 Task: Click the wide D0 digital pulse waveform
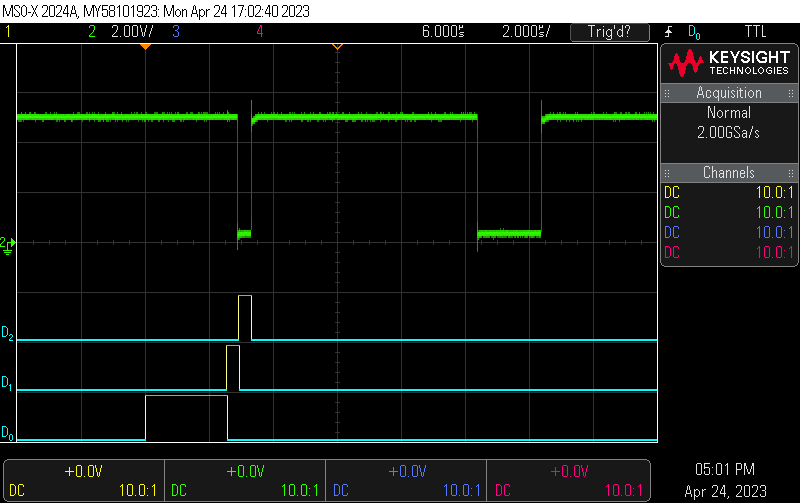(186, 417)
